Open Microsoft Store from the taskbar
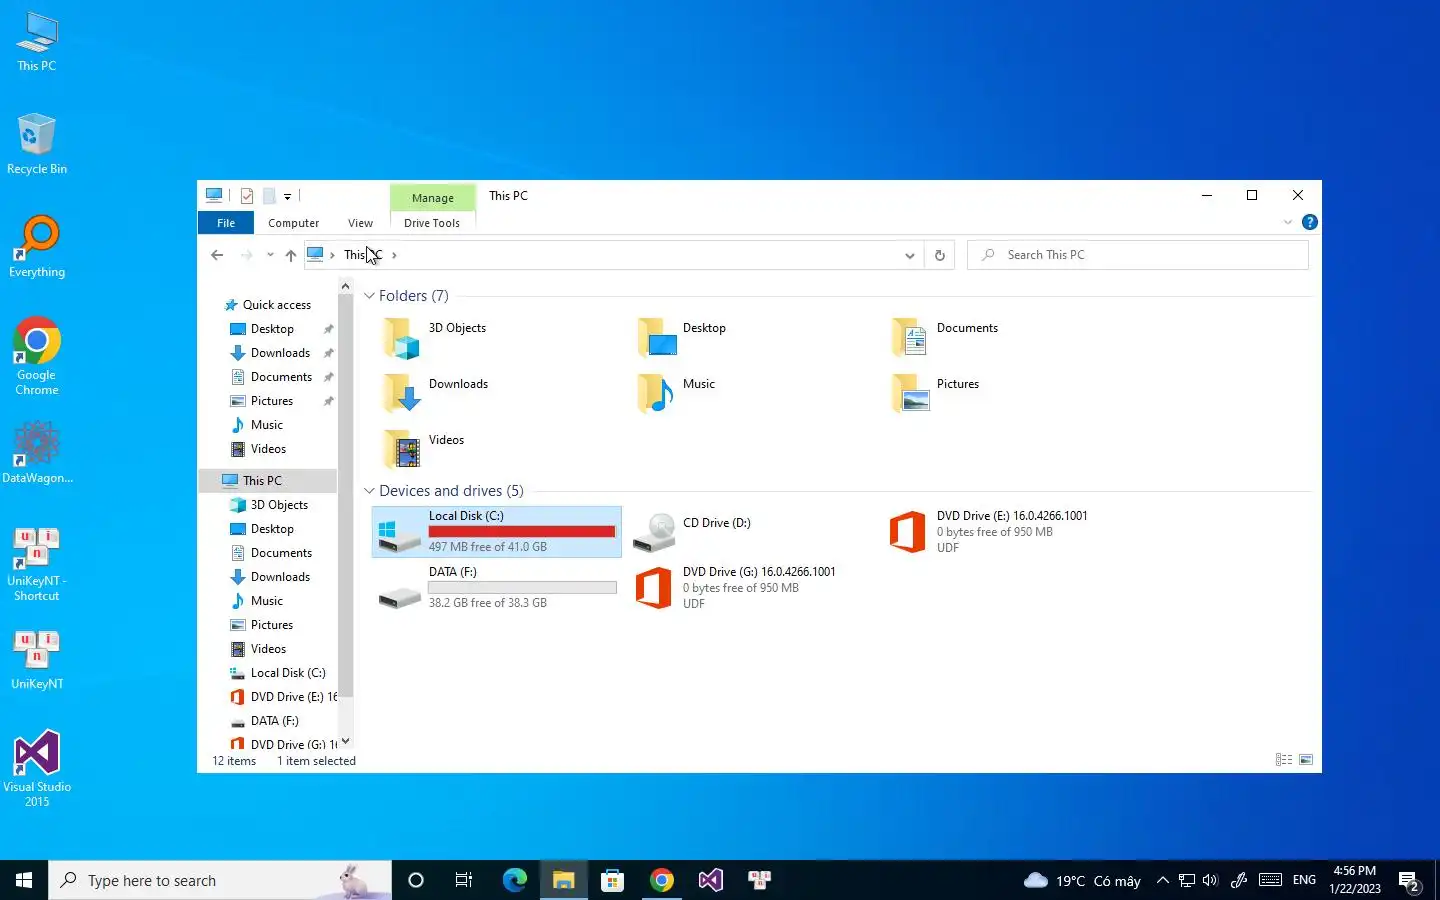Viewport: 1440px width, 900px height. pos(612,880)
